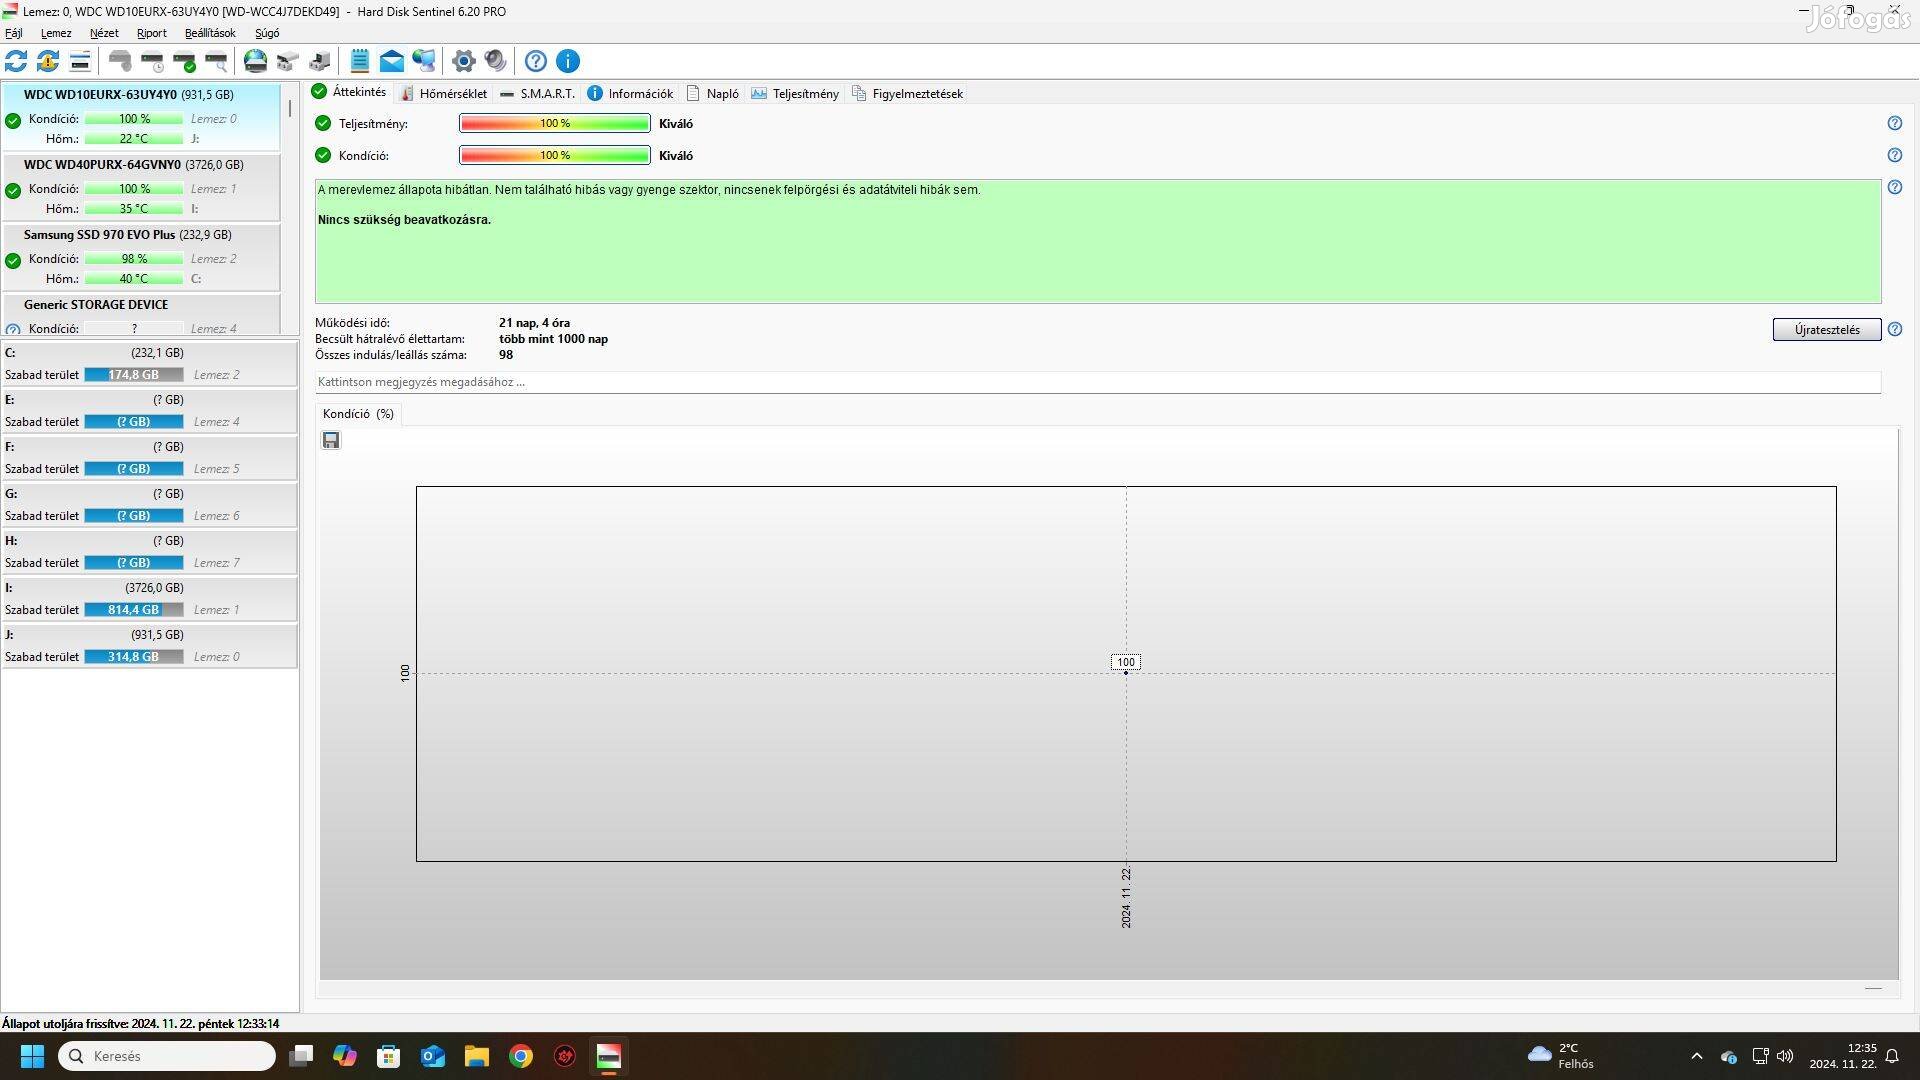
Task: Click refresh icon with warning triangle
Action: pos(48,61)
